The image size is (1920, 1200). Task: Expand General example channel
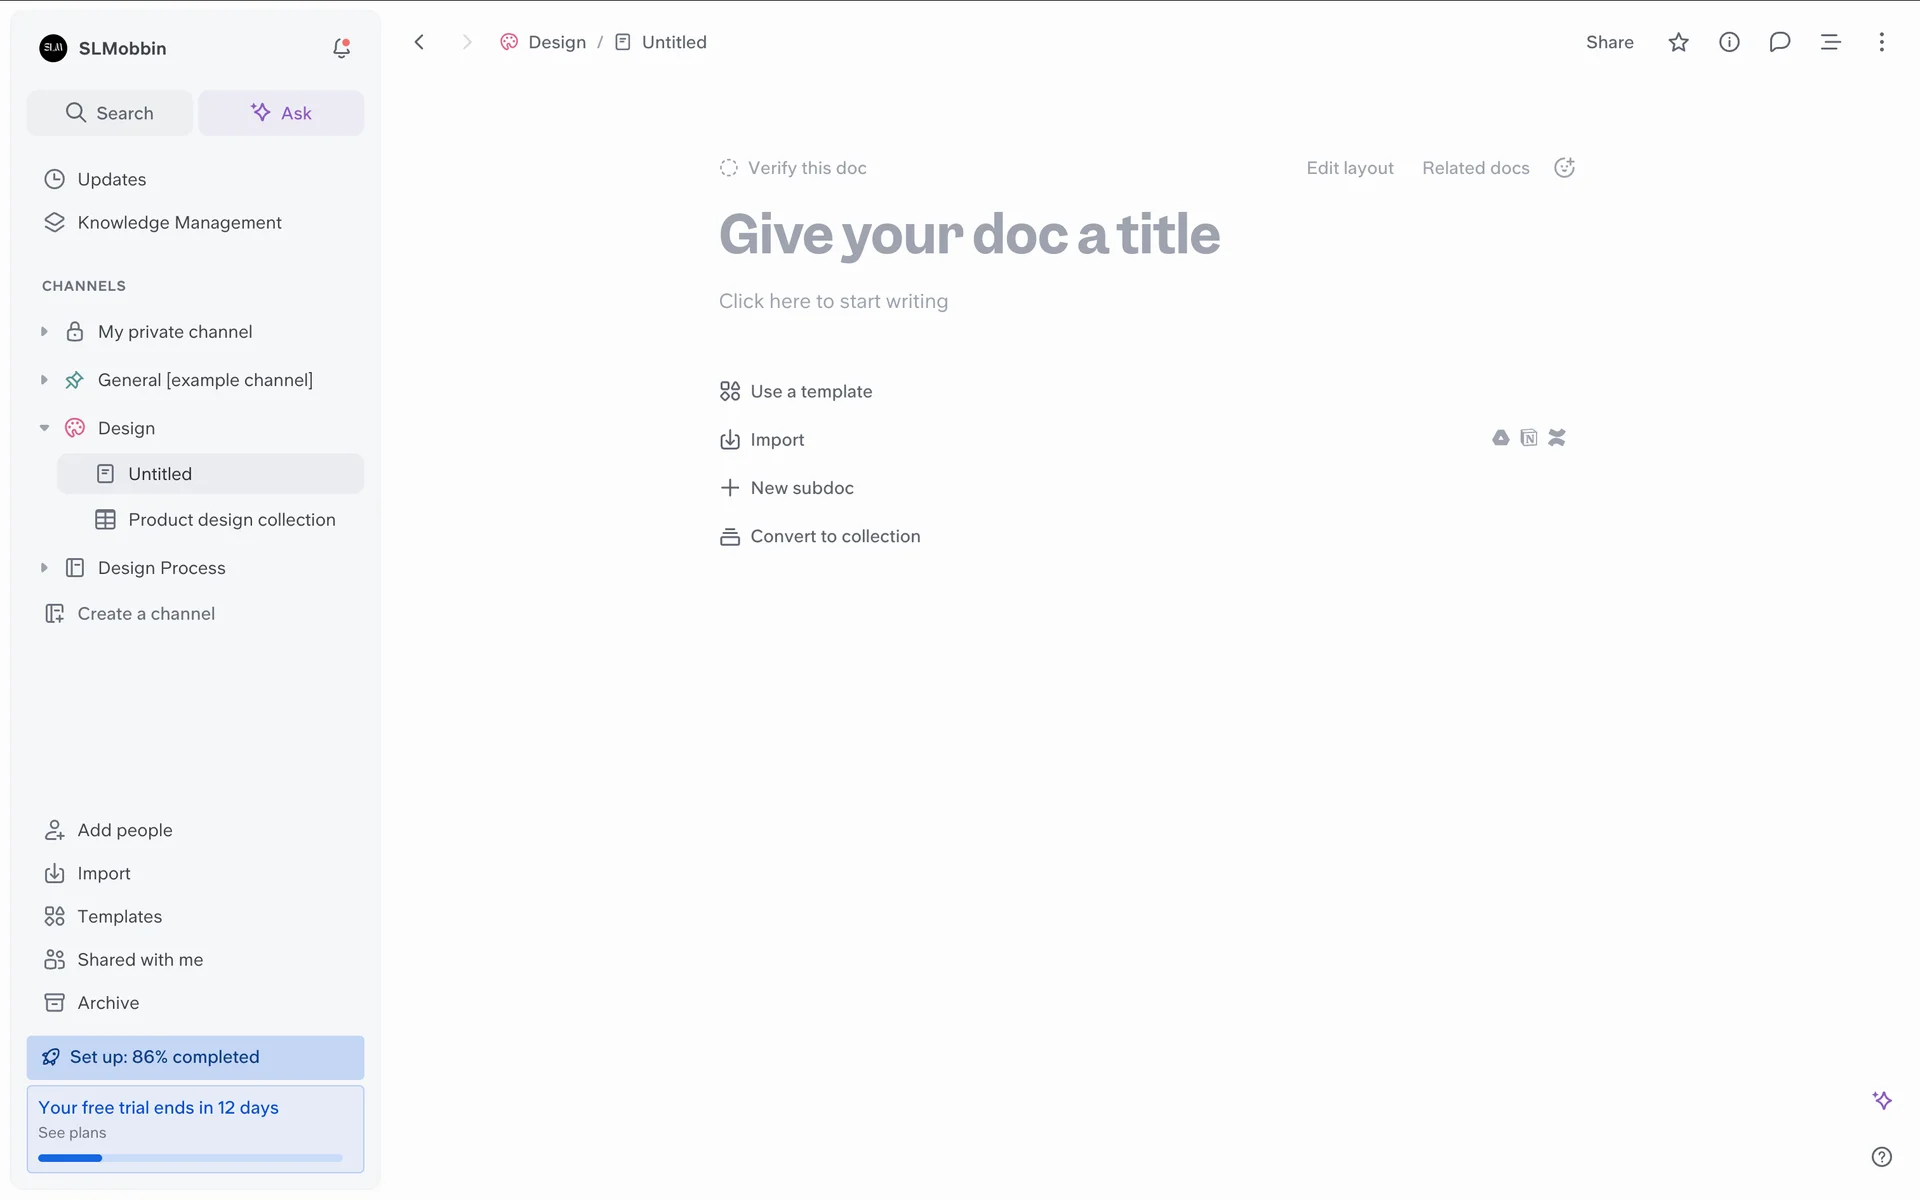[x=44, y=380]
